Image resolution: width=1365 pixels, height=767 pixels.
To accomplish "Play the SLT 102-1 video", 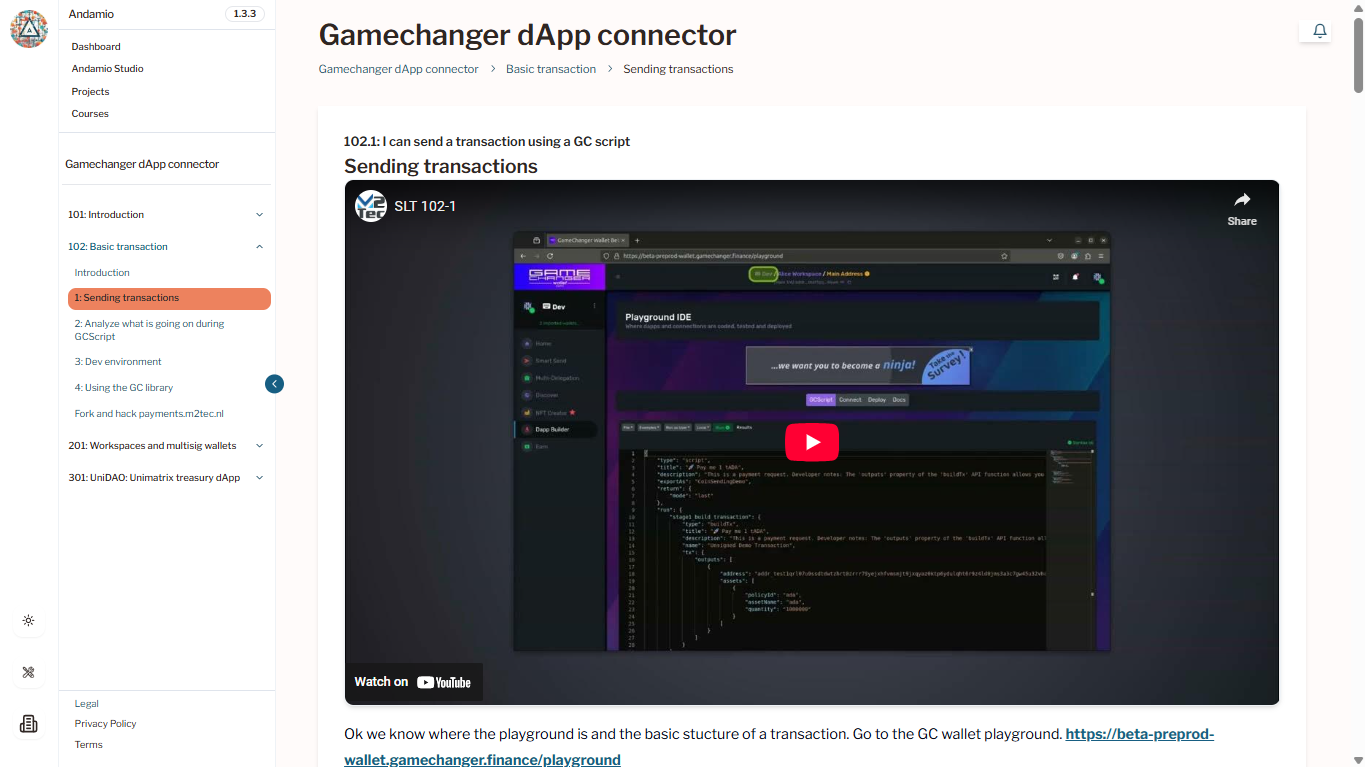I will 811,442.
